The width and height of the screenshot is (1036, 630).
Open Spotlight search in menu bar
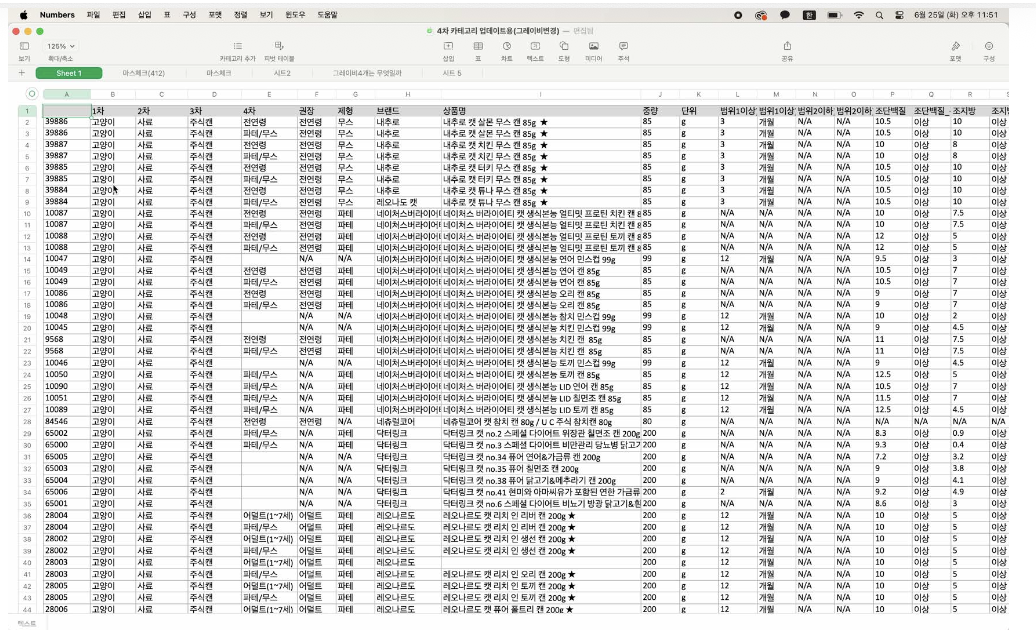point(879,15)
